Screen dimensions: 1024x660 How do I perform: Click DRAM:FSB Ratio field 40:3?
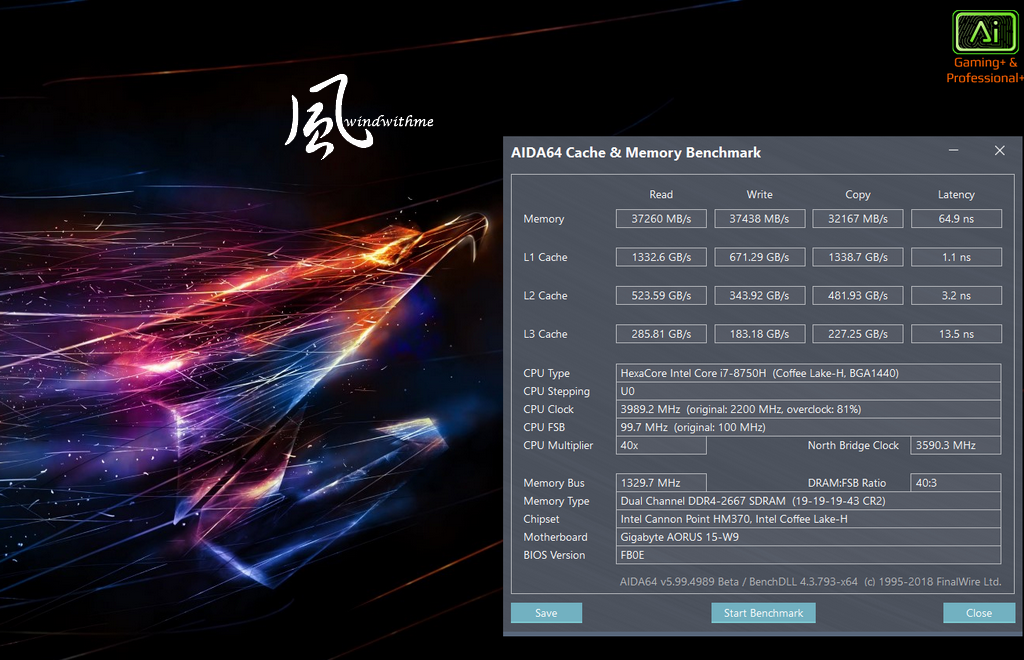point(955,482)
